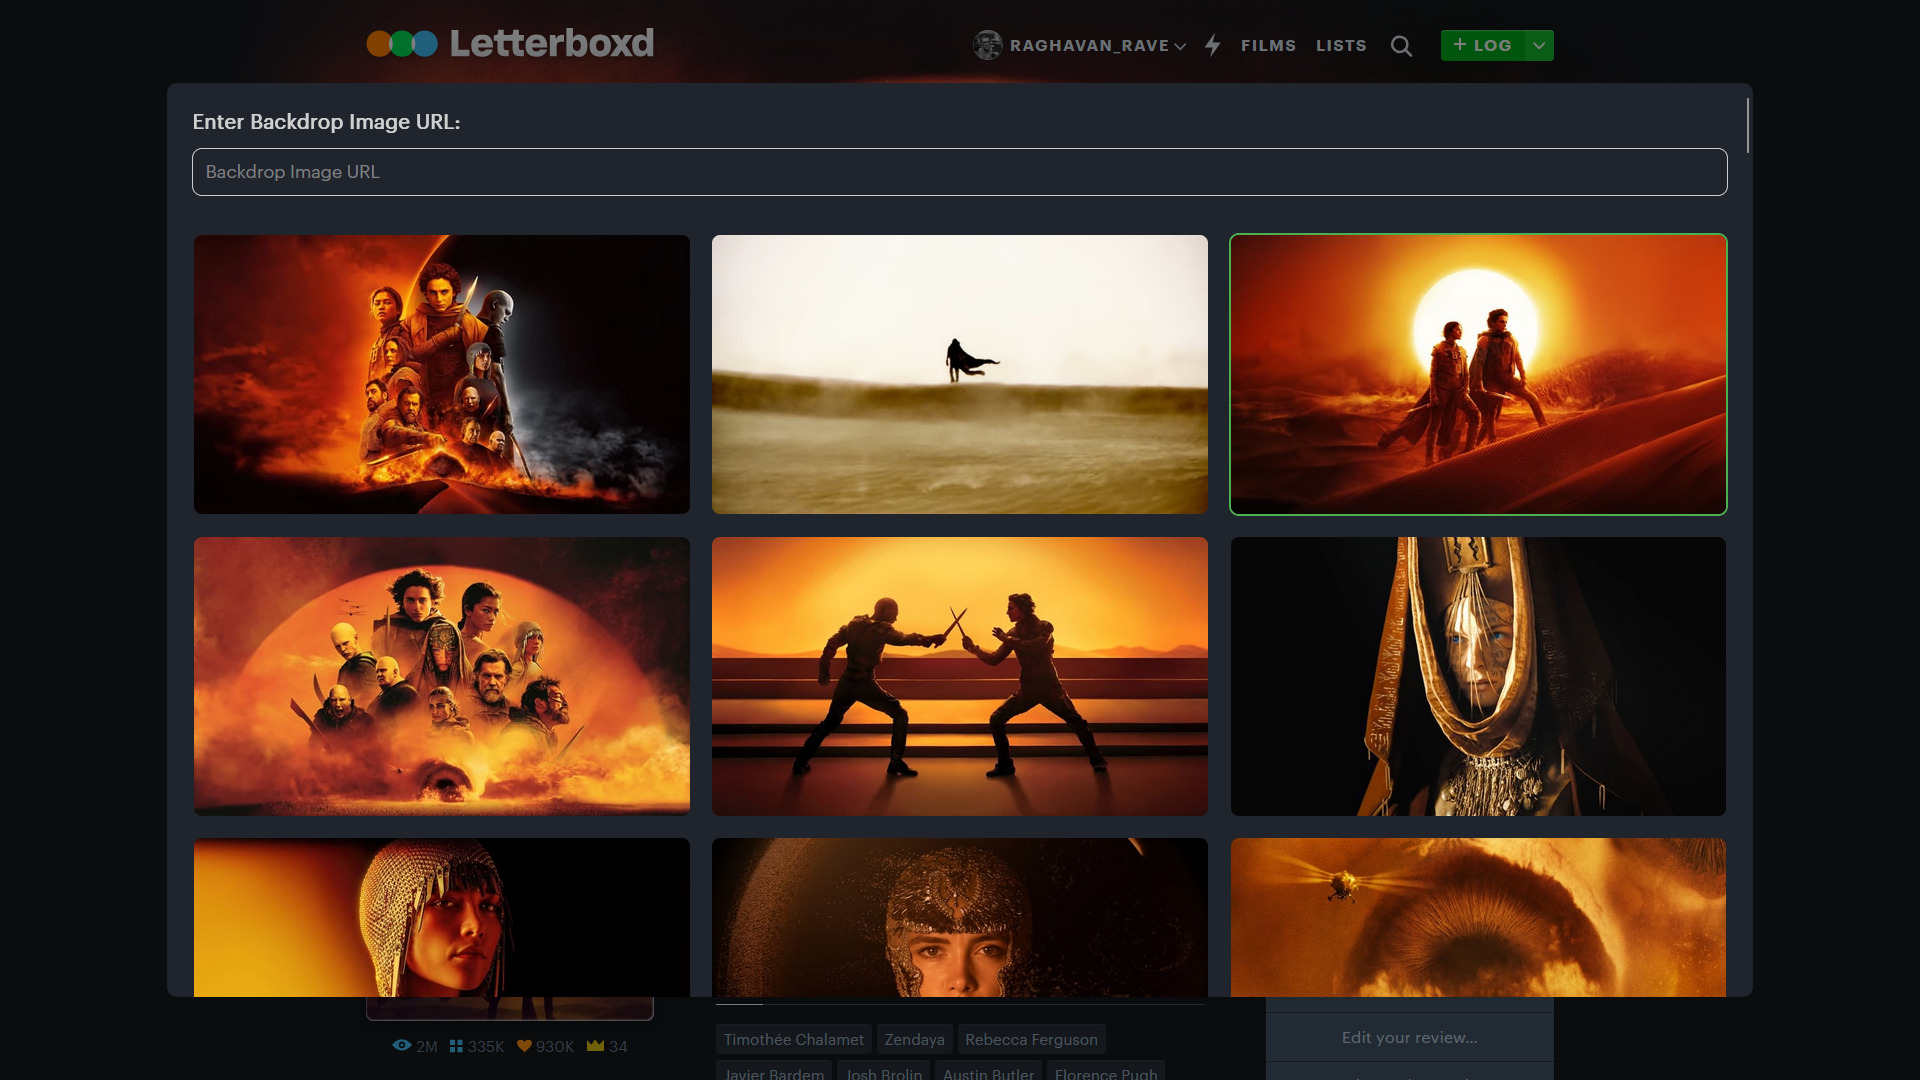Viewport: 1920px width, 1080px height.
Task: Click the Timothée Chalamet cast link
Action: (793, 1039)
